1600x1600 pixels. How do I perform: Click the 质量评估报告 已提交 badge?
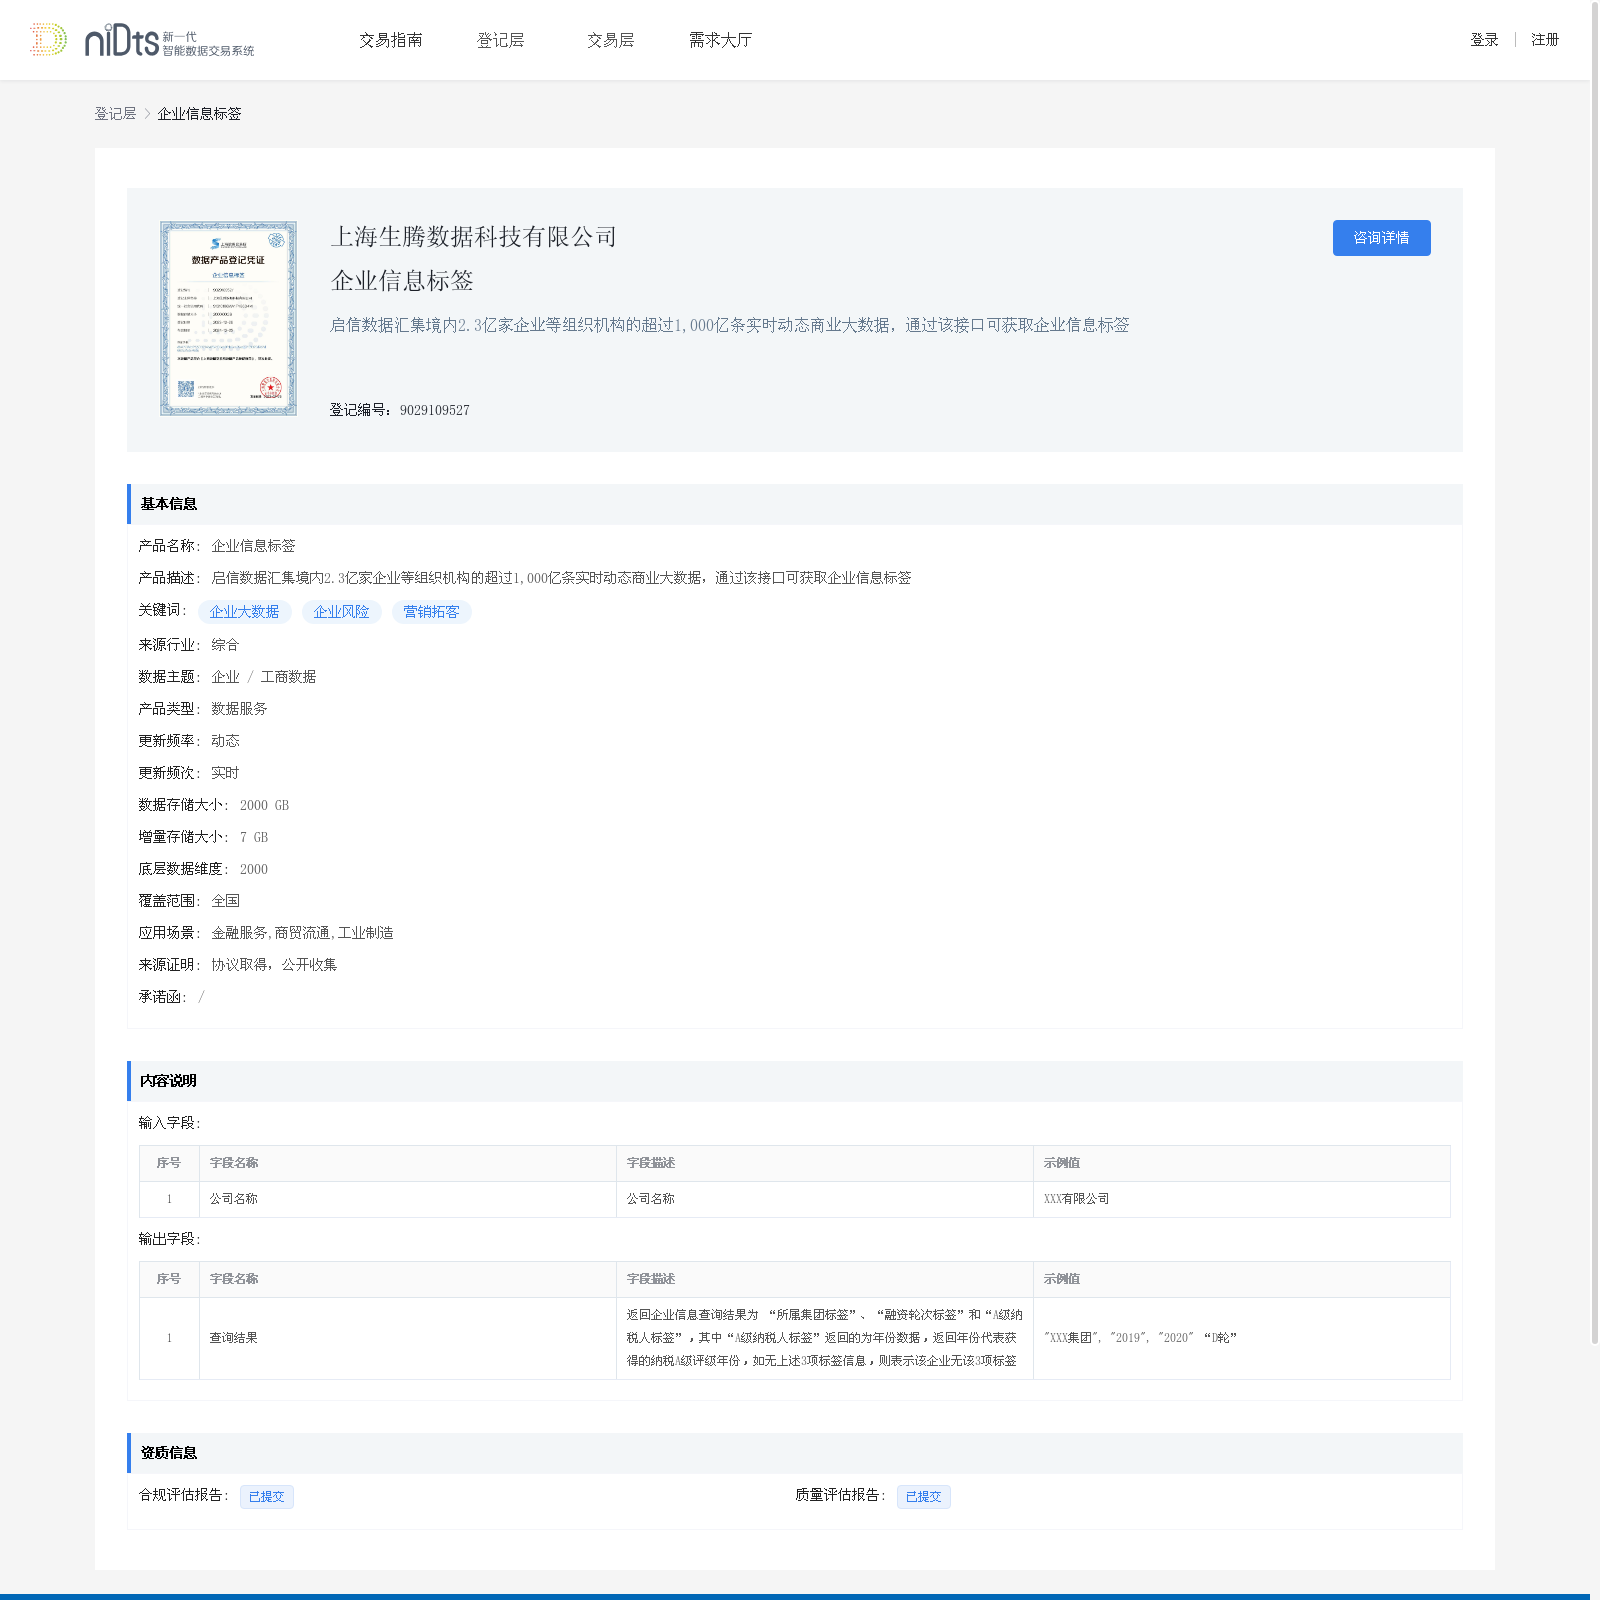click(923, 1497)
